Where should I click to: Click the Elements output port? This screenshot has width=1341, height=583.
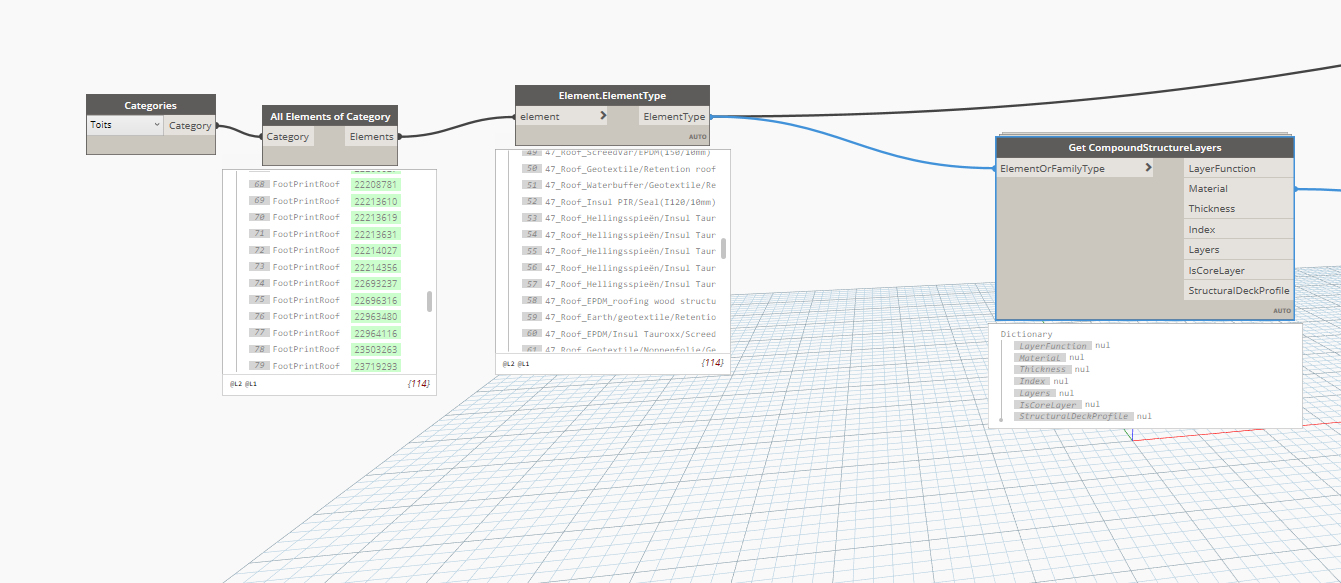click(372, 137)
